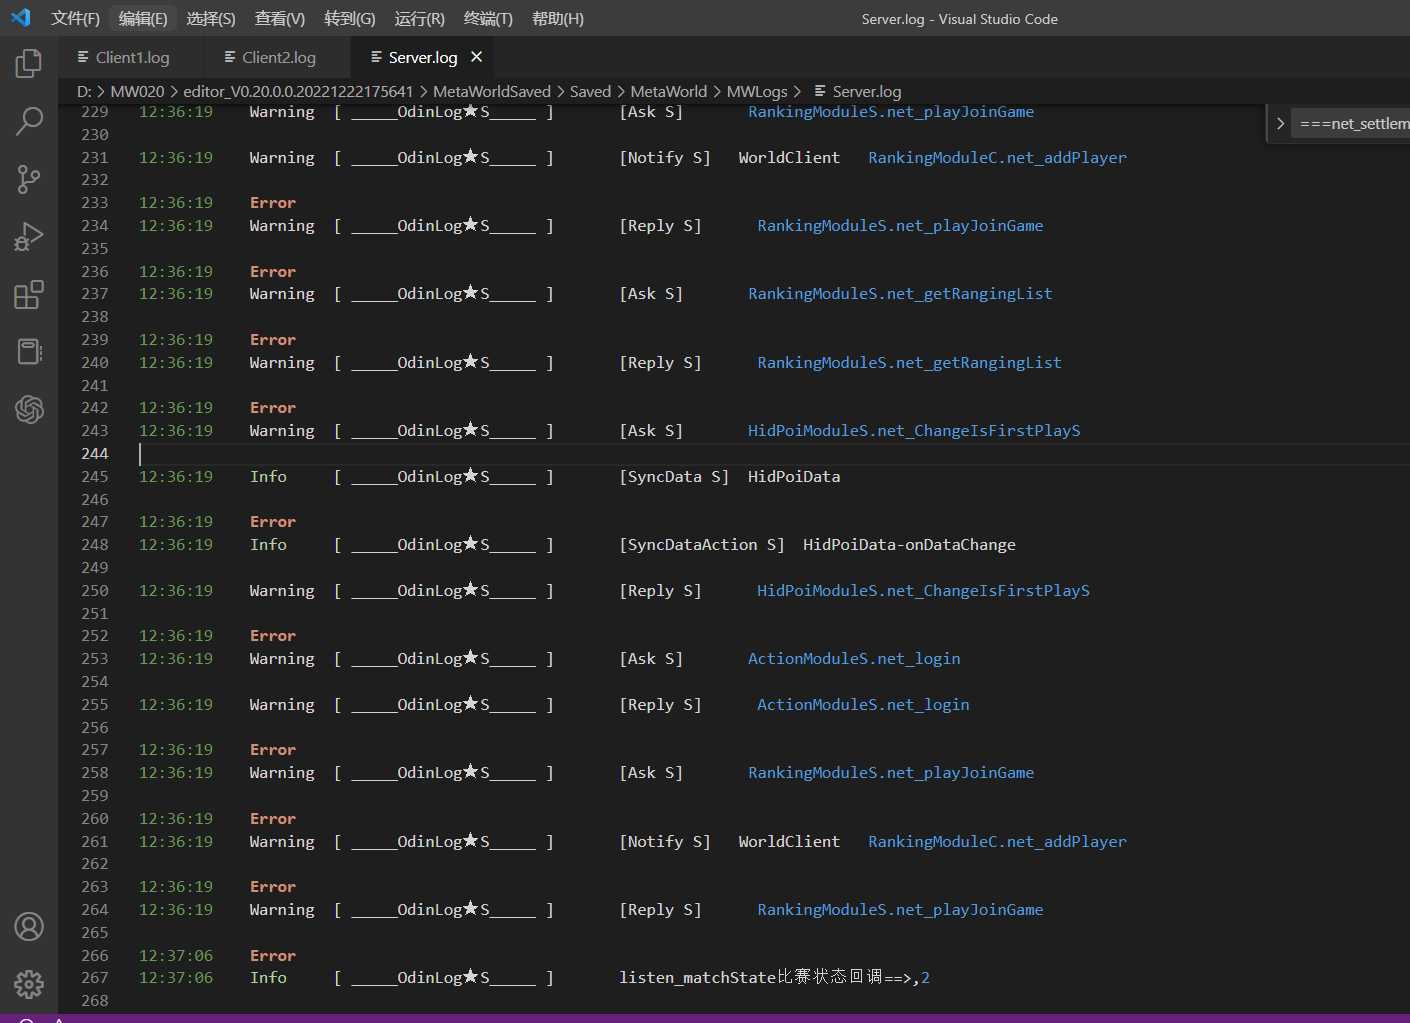Click ActionModuleS.net_login on line 253
The image size is (1410, 1023).
point(854,659)
